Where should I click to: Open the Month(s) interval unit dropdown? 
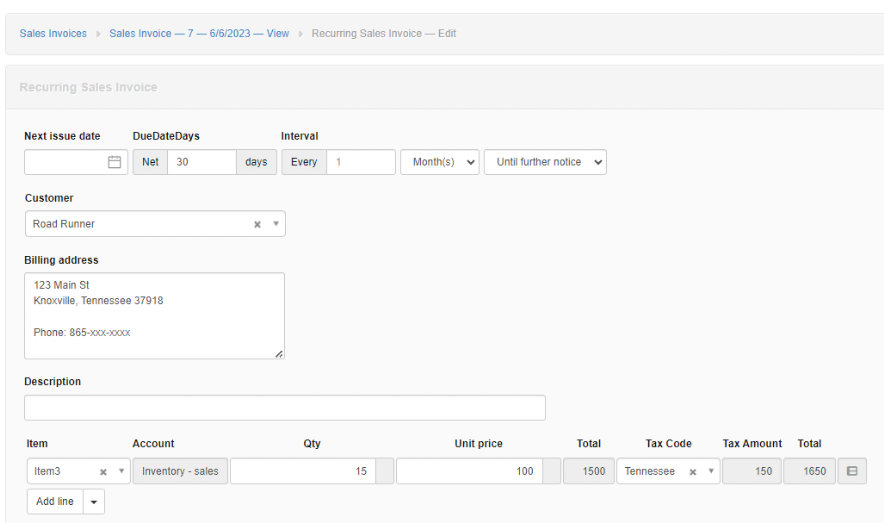pos(440,162)
